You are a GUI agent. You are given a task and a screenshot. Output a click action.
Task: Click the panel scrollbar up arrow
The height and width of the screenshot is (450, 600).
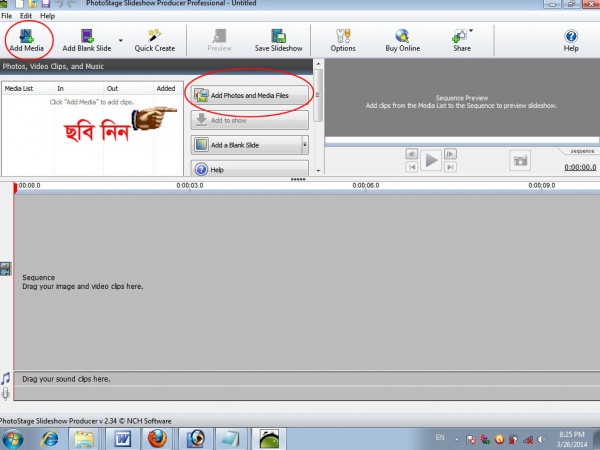pyautogui.click(x=318, y=64)
